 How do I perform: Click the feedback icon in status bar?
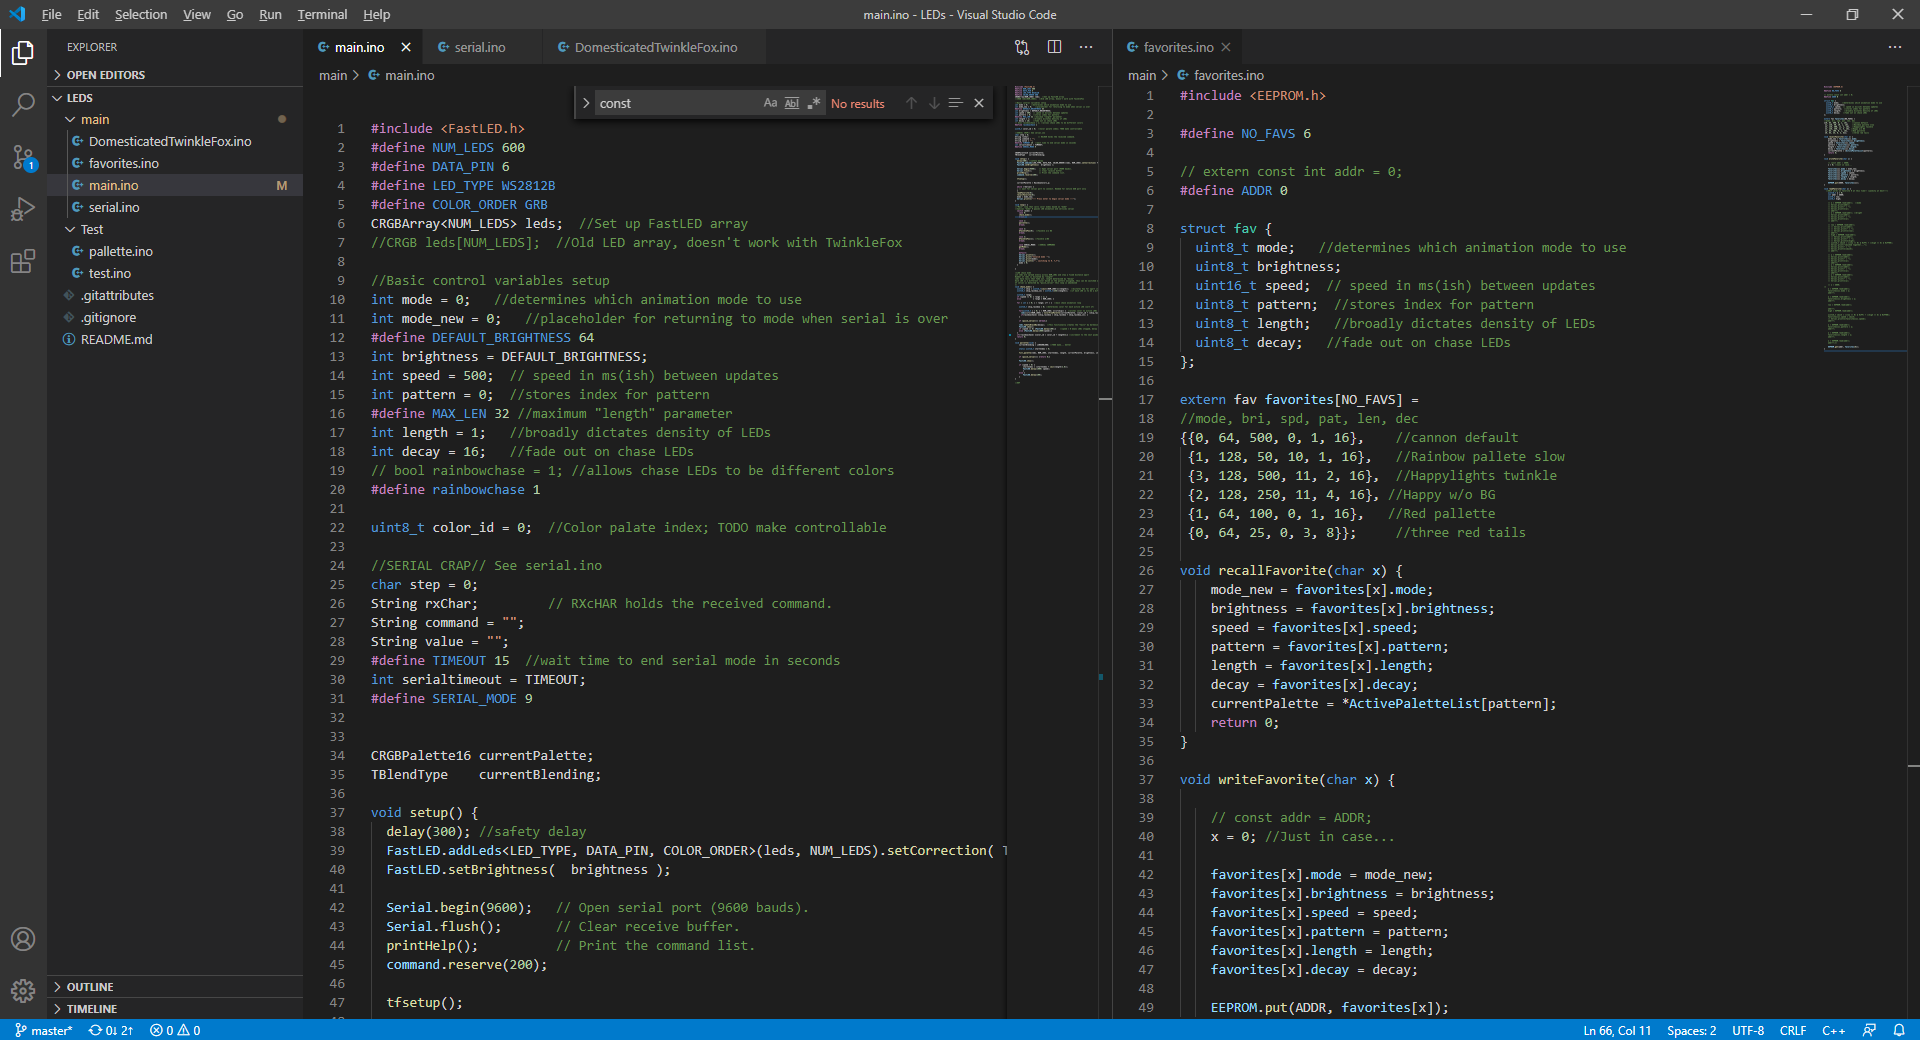pyautogui.click(x=1869, y=1030)
